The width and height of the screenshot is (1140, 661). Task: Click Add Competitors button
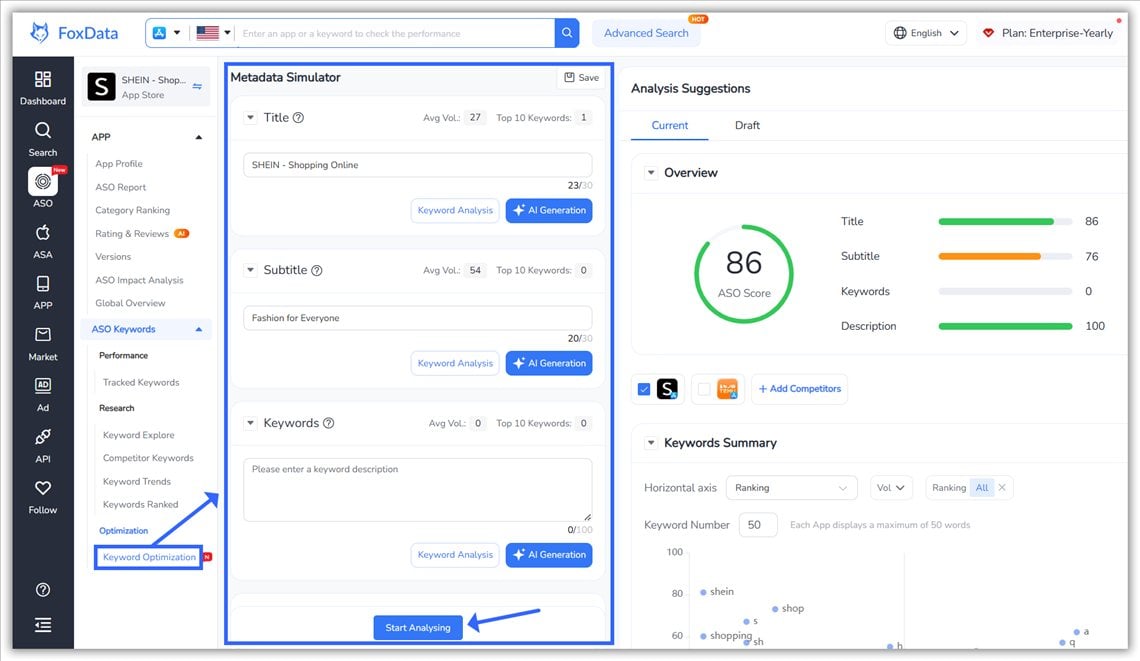click(x=799, y=389)
